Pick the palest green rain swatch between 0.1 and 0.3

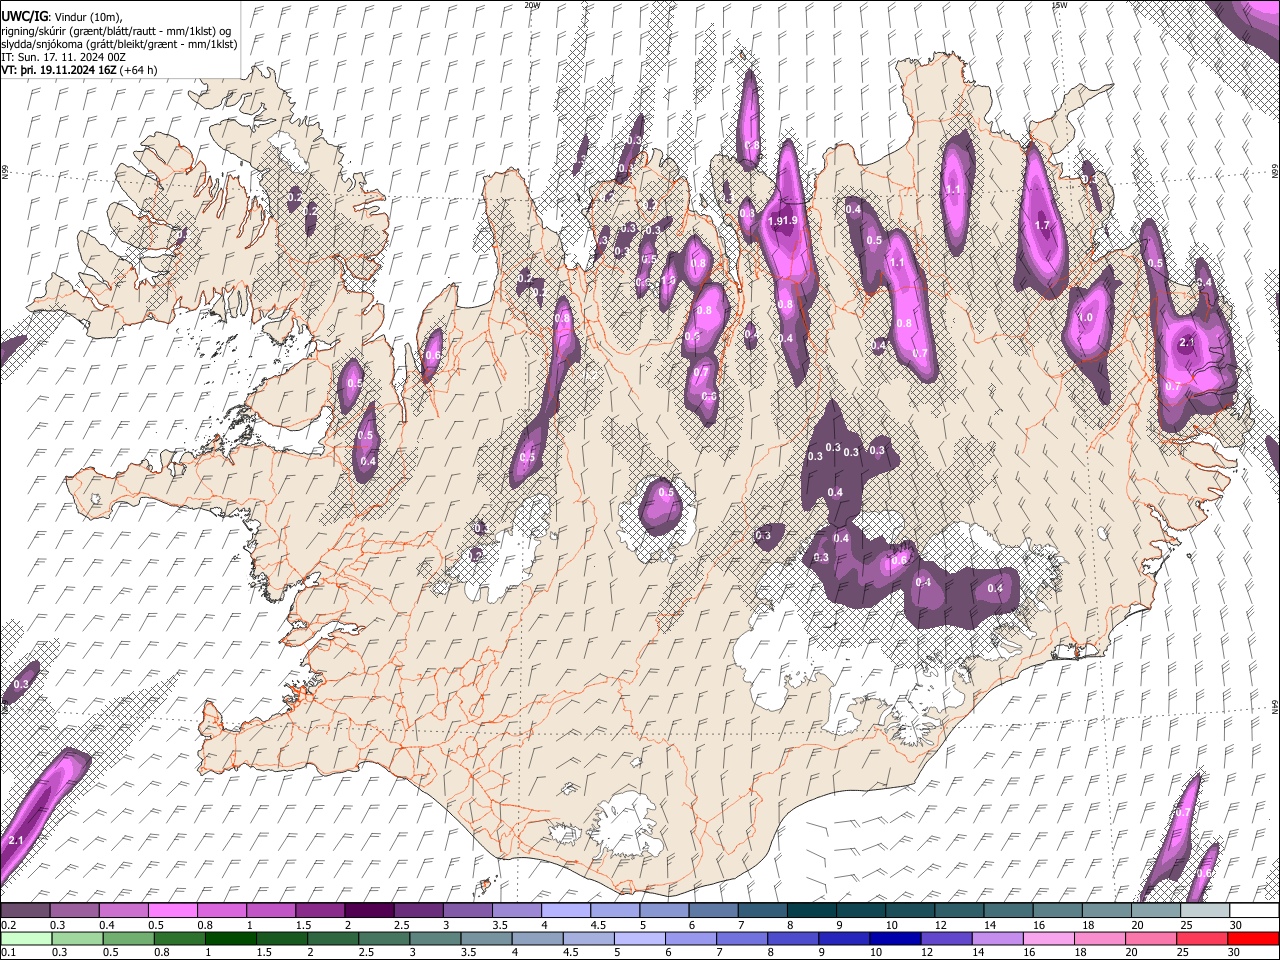pos(26,938)
